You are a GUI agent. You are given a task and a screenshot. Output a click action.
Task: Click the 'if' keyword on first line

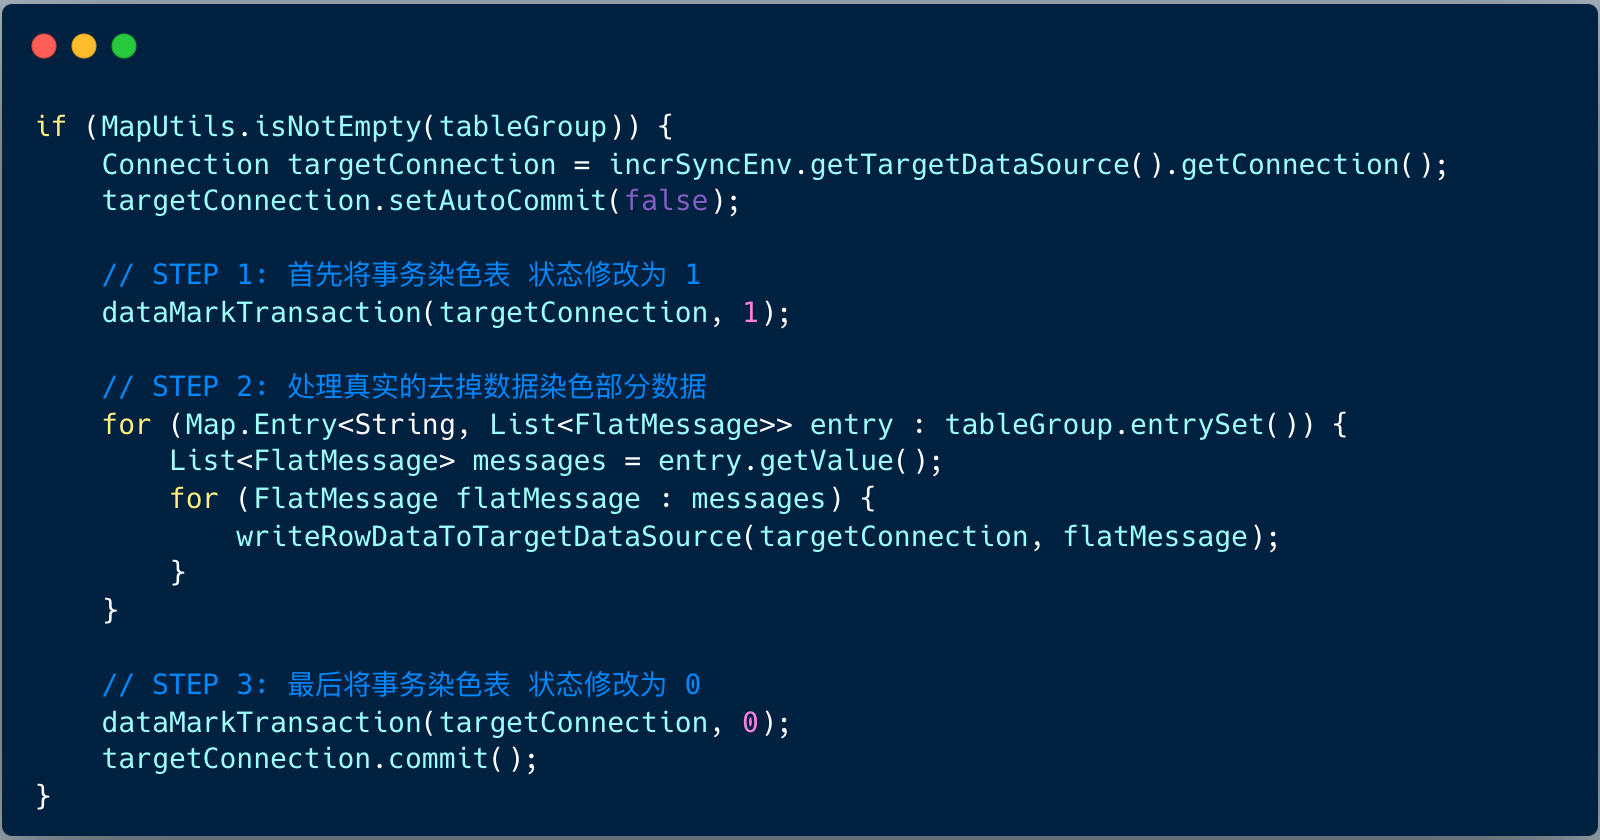point(51,127)
